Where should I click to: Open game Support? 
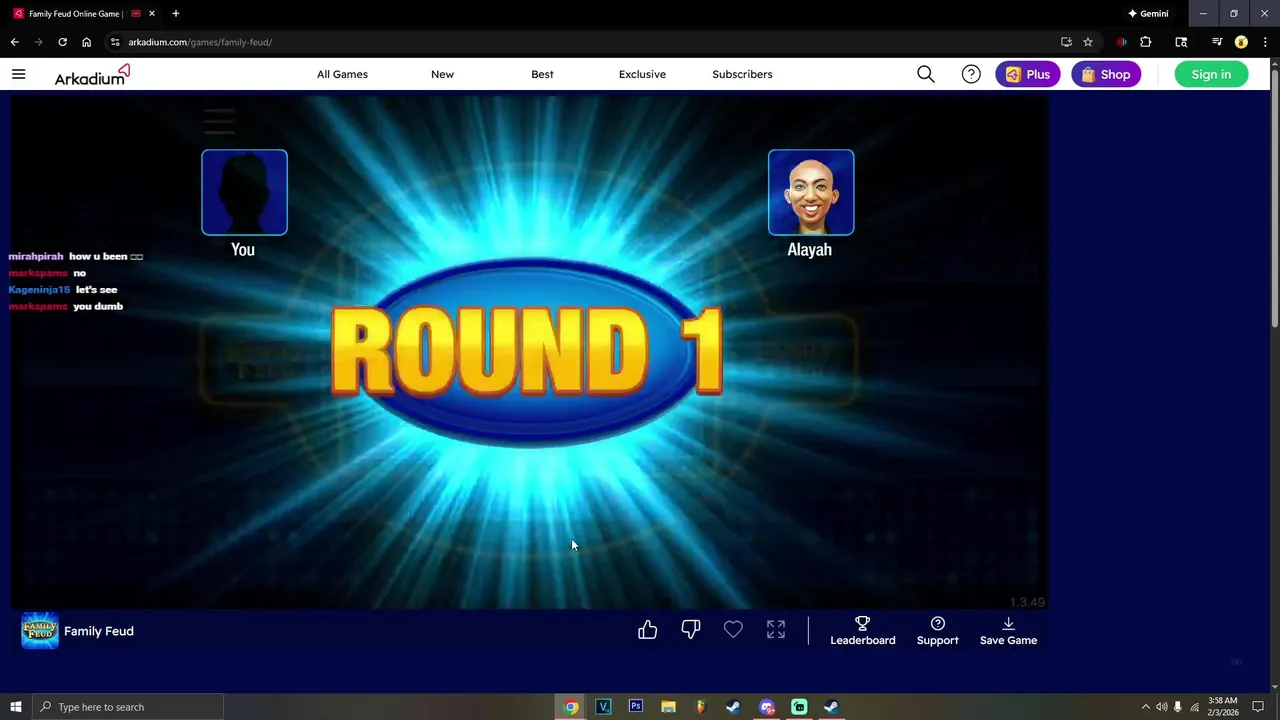pyautogui.click(x=938, y=631)
